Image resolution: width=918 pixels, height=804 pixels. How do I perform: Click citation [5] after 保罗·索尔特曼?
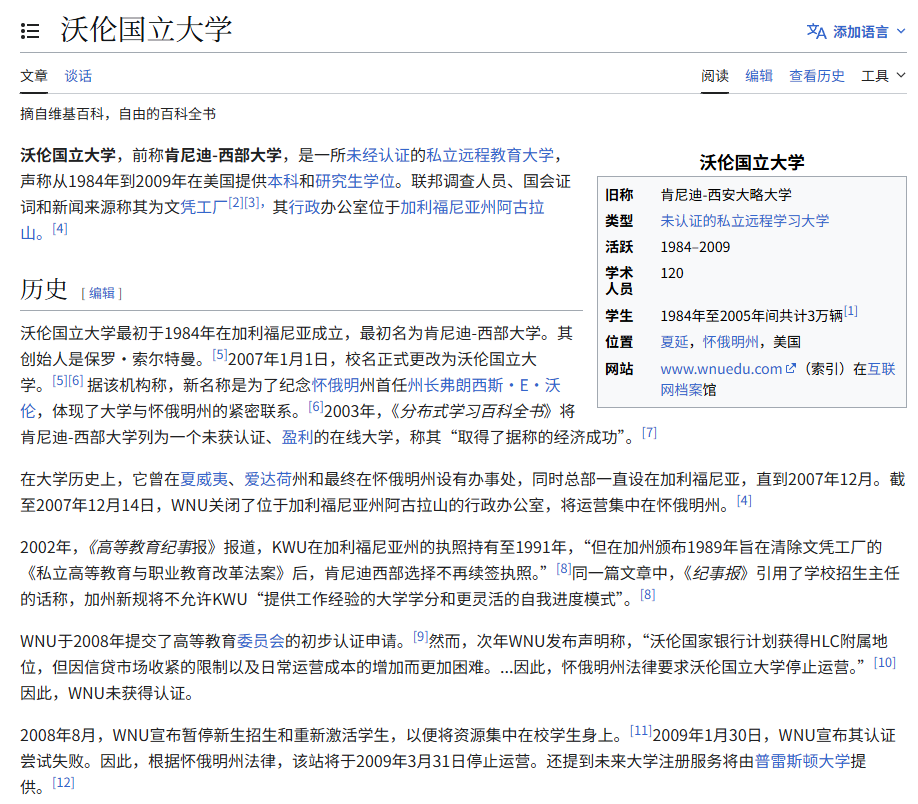220,354
